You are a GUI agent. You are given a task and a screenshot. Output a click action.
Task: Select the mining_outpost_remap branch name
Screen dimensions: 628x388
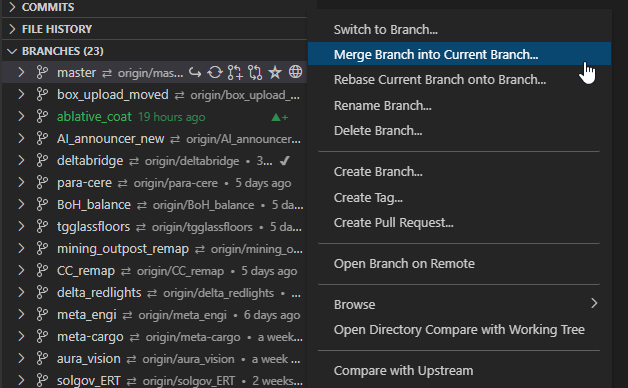pyautogui.click(x=123, y=249)
